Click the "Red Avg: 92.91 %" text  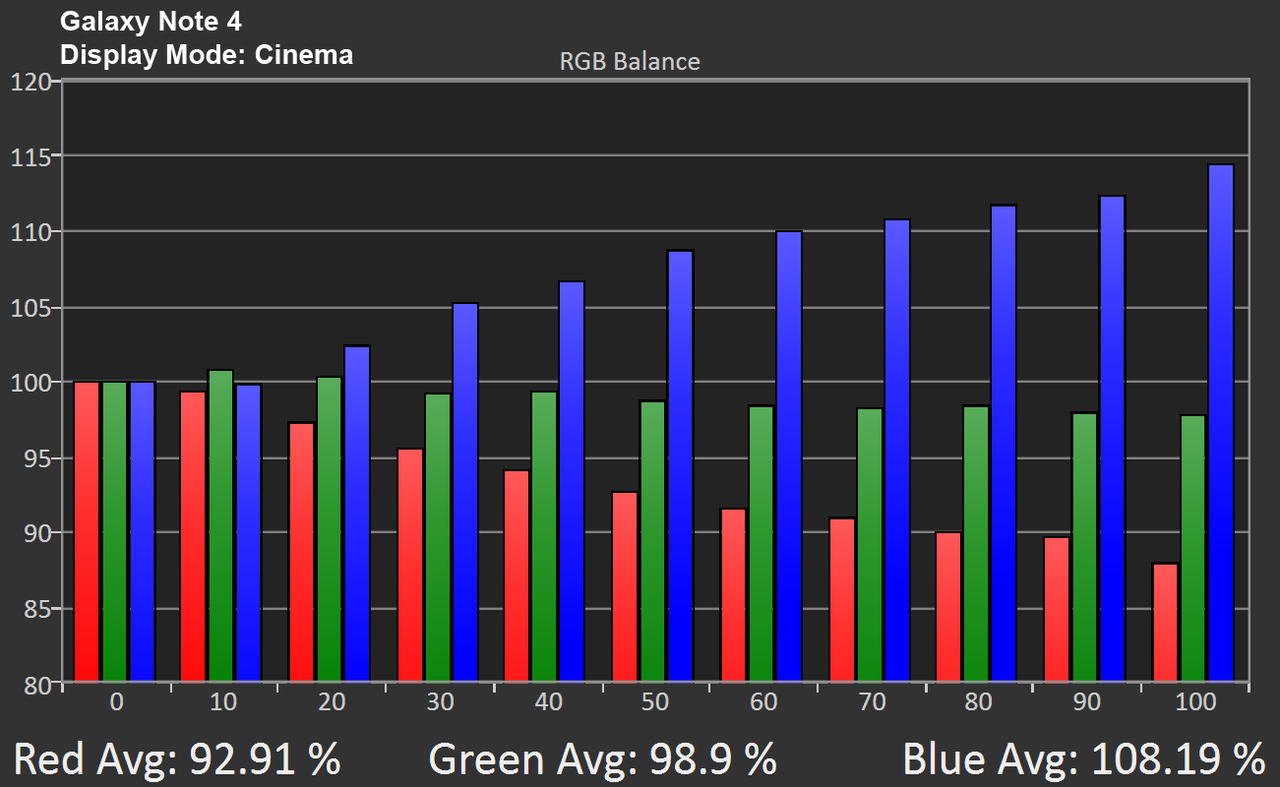point(178,759)
